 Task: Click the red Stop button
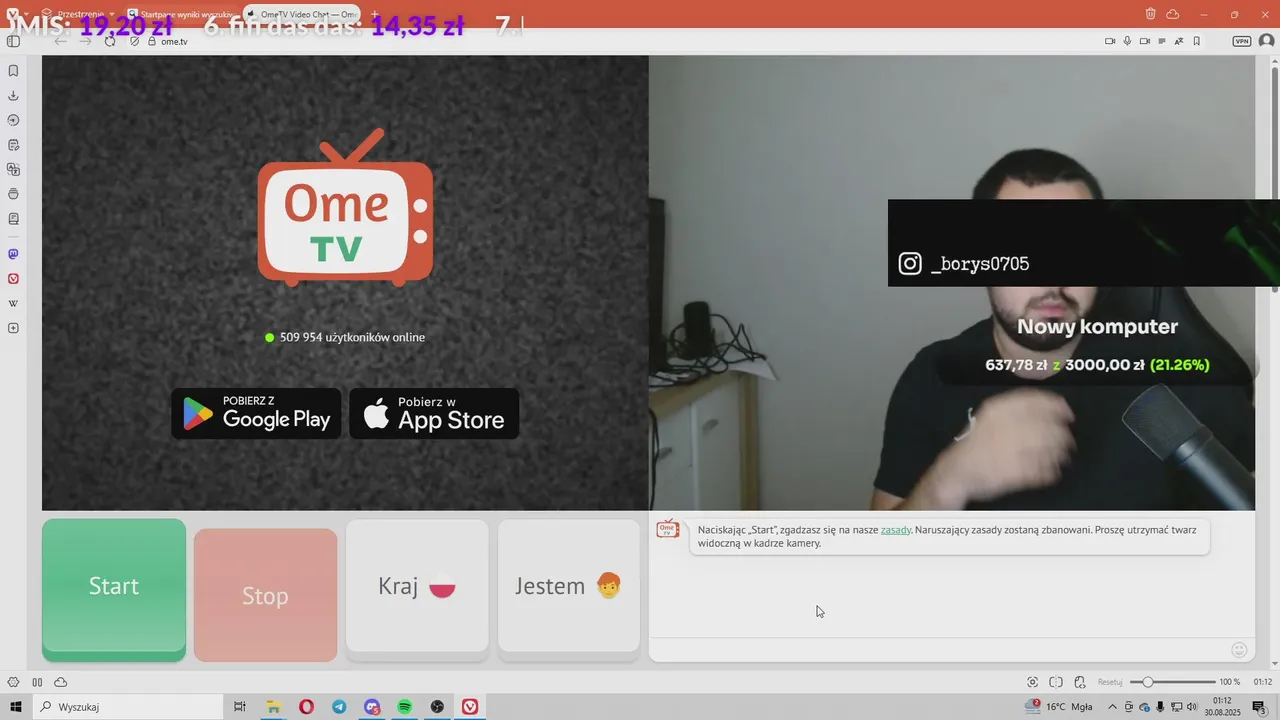(265, 595)
